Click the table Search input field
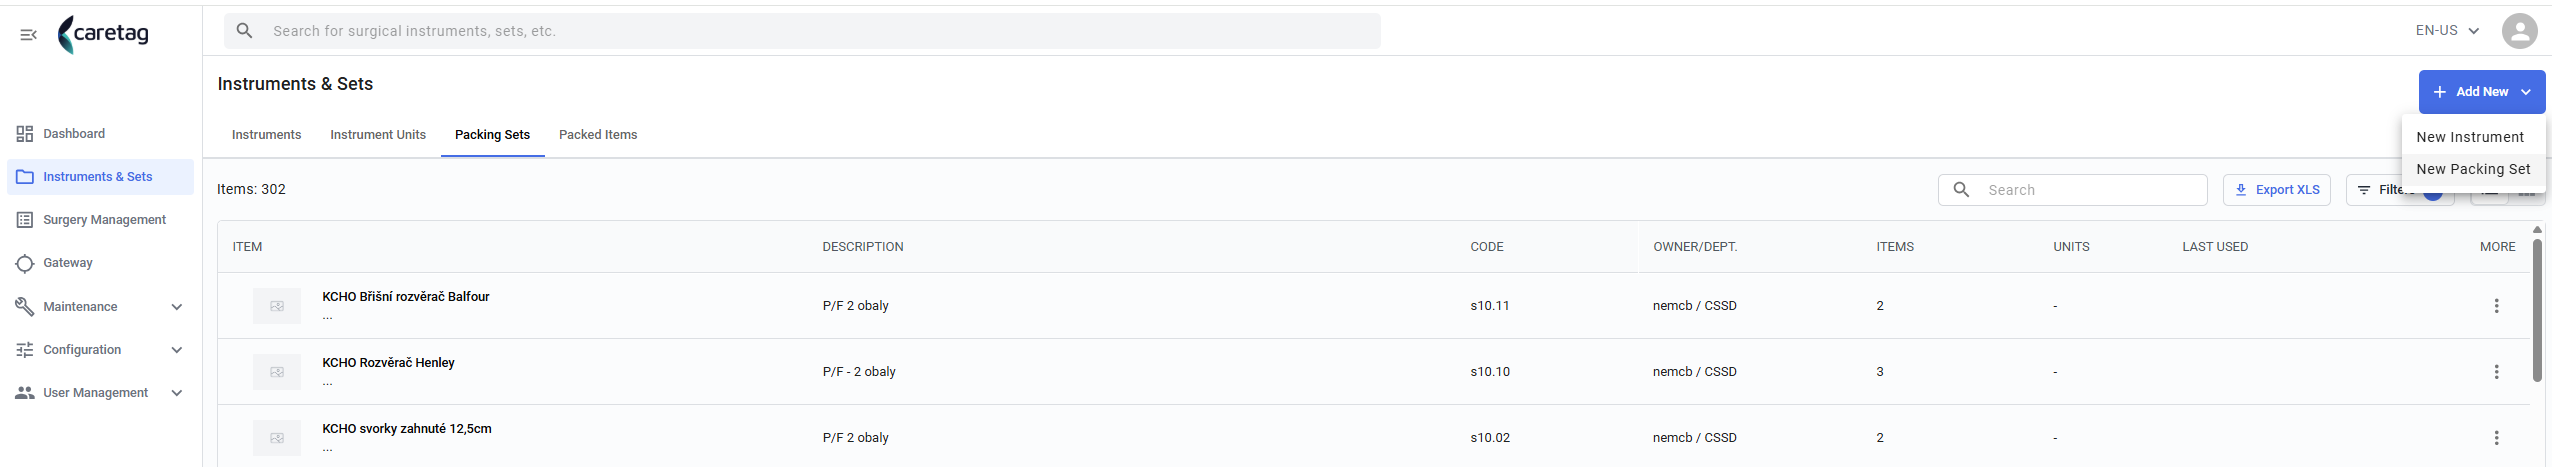 pyautogui.click(x=2072, y=190)
